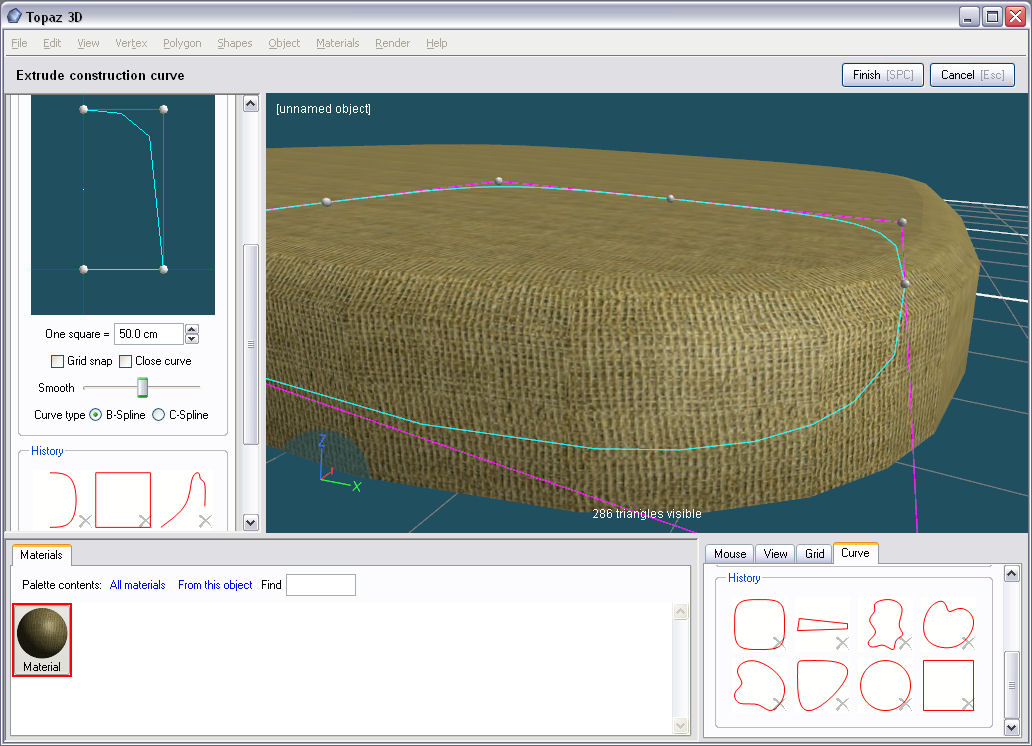Screen dimensions: 1032x746
Task: Choose the thin wedge curve in History
Action: pyautogui.click(x=822, y=625)
